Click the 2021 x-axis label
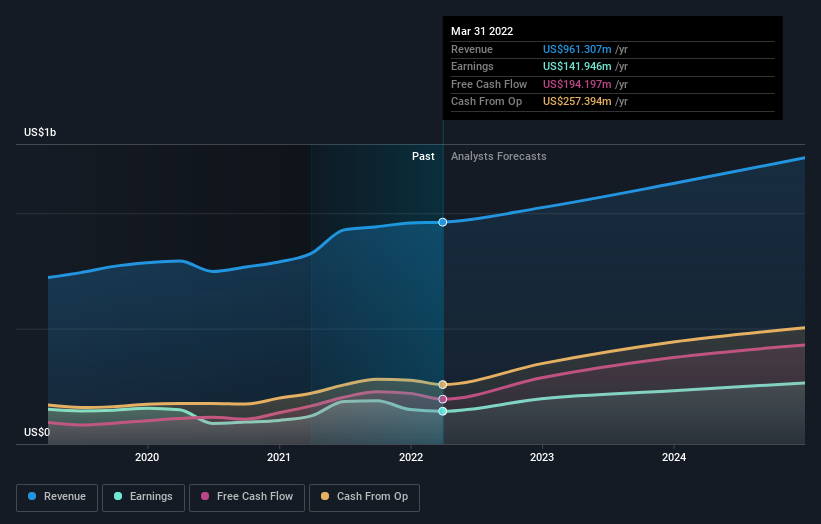 279,458
